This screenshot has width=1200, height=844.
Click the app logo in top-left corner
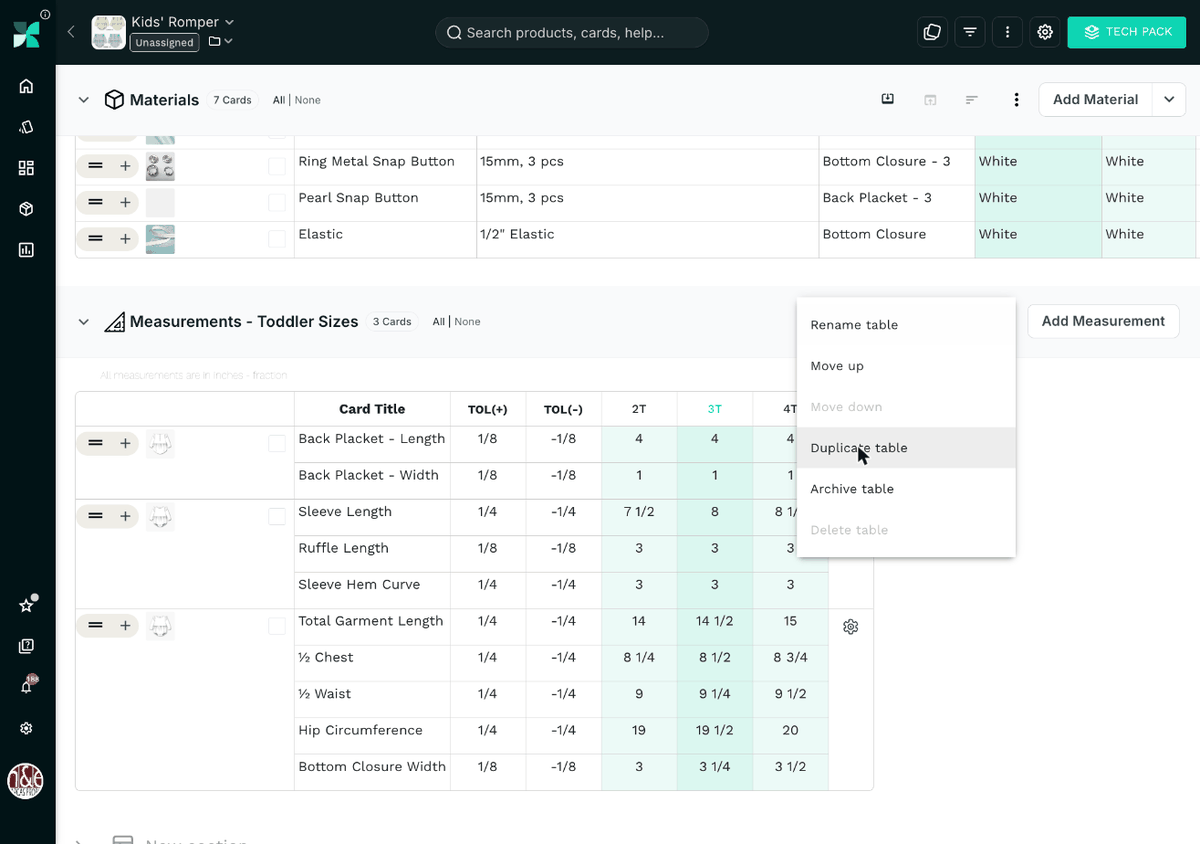click(x=26, y=33)
